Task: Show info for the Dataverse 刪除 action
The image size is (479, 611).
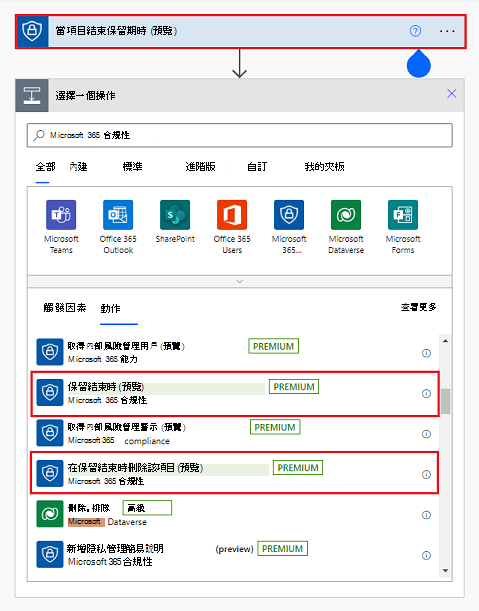Action: click(x=426, y=515)
